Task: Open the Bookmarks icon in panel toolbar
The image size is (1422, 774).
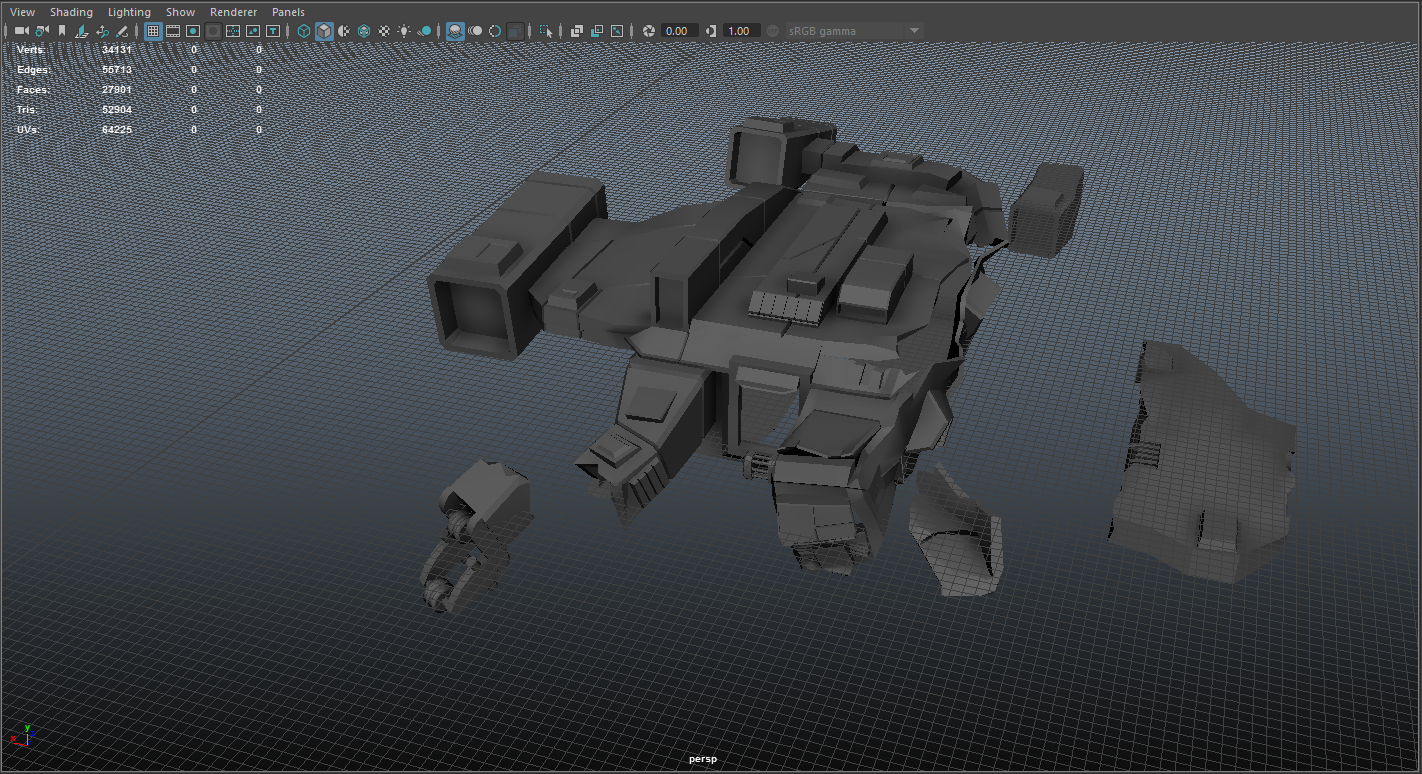Action: click(x=62, y=31)
